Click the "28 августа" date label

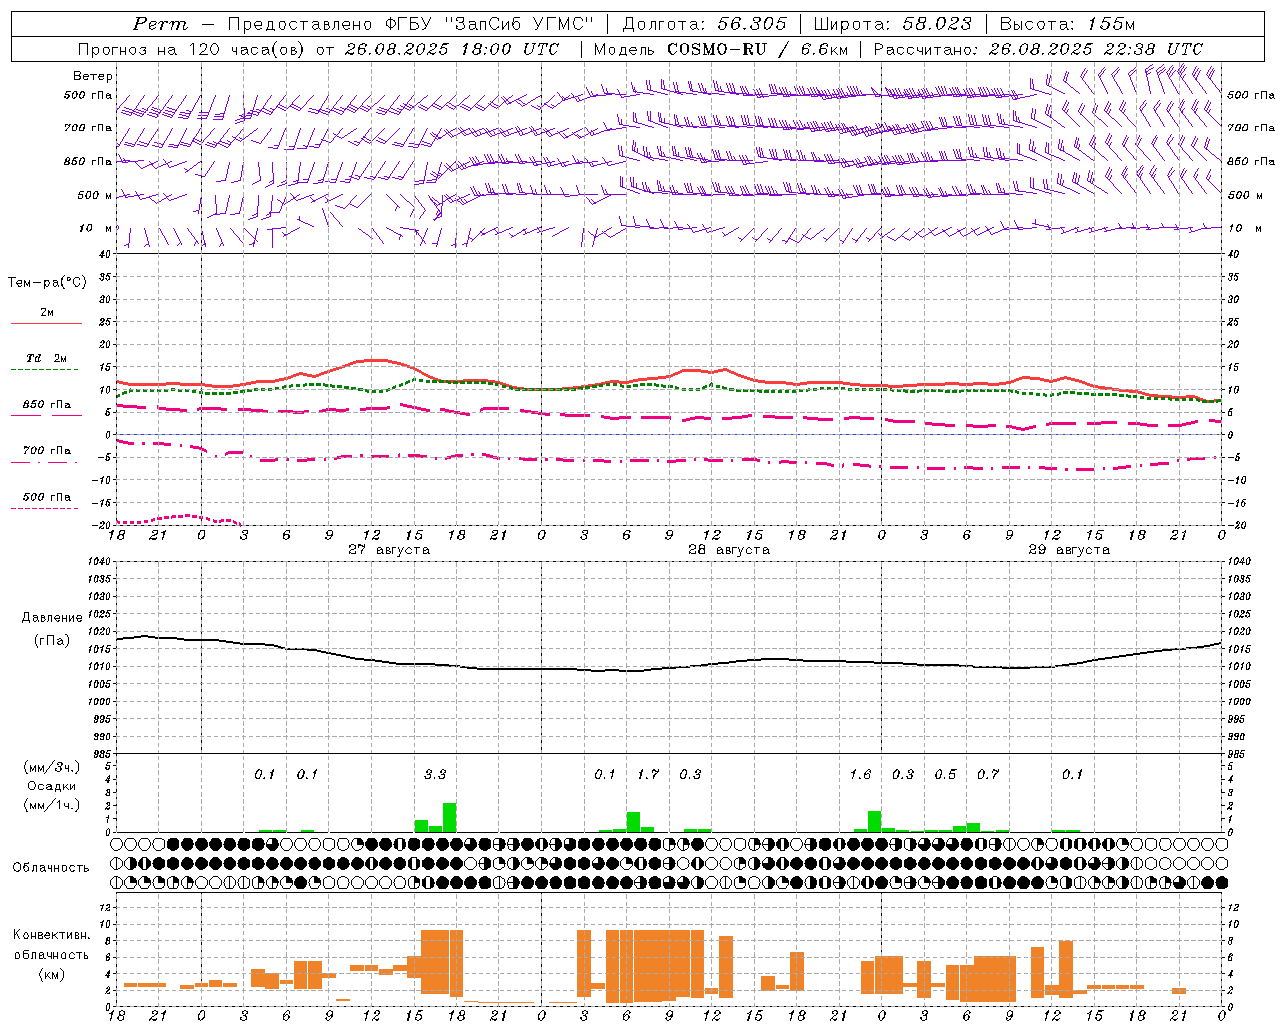pos(729,550)
